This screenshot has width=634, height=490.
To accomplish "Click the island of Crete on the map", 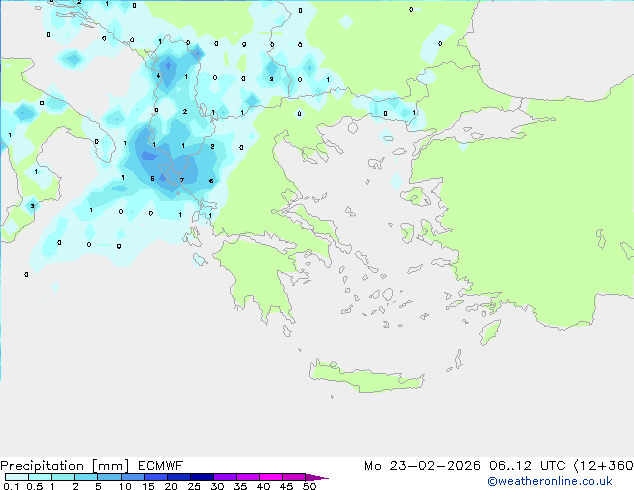I will pyautogui.click(x=366, y=376).
